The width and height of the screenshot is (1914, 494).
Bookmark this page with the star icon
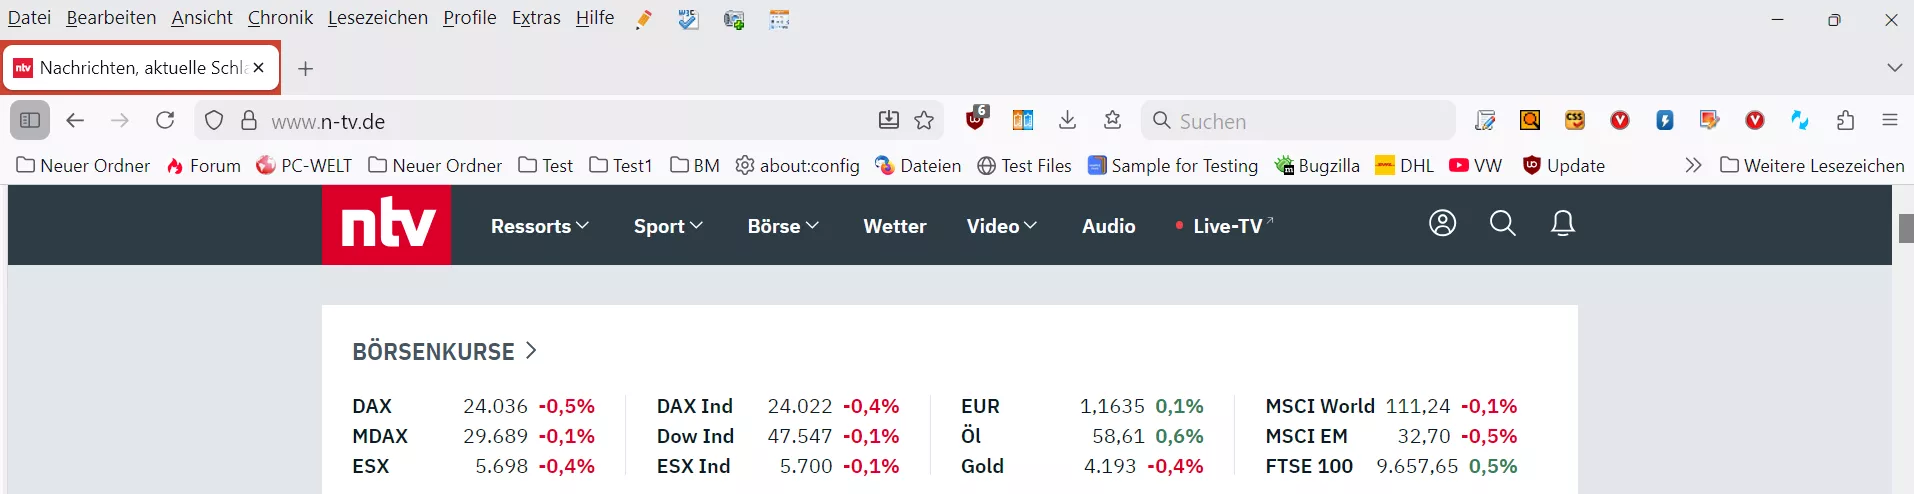click(x=924, y=121)
